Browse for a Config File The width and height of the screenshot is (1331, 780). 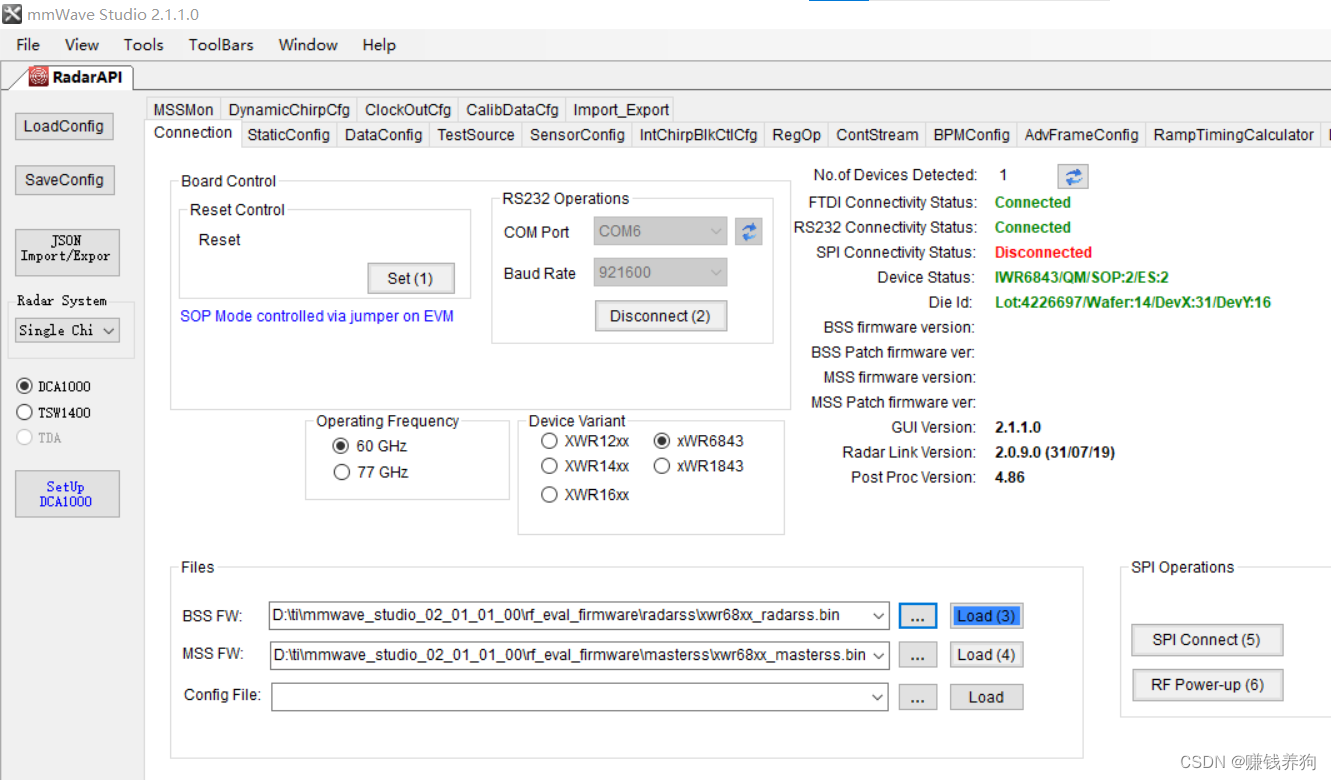917,696
